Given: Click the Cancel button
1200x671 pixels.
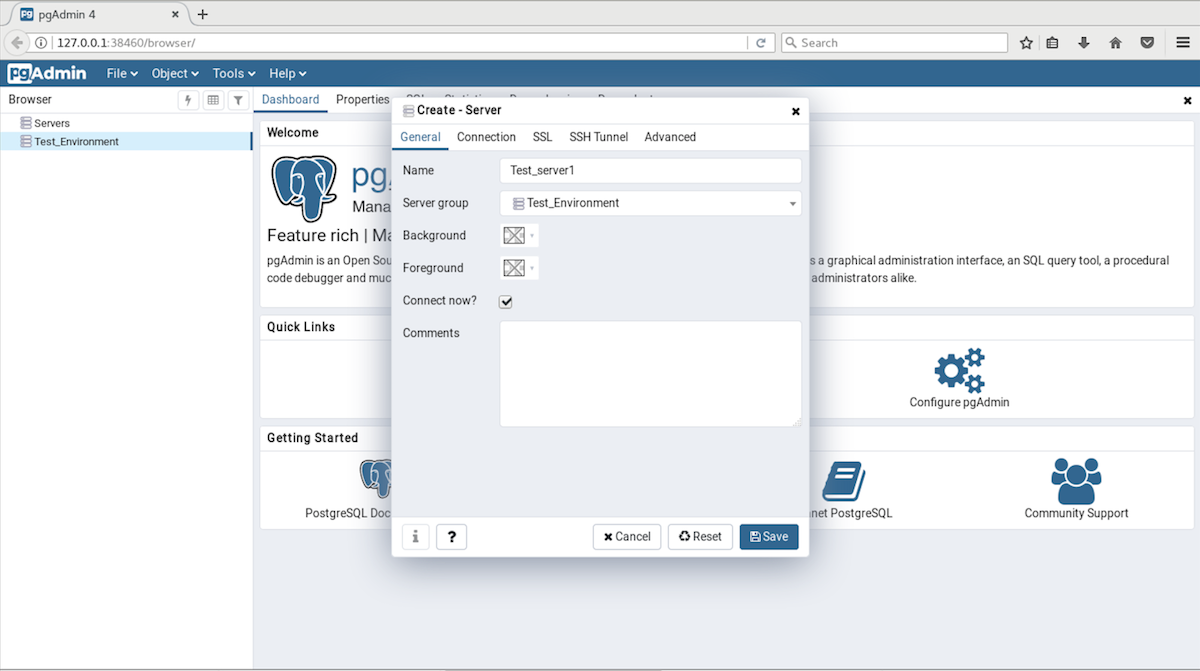Looking at the screenshot, I should click(x=626, y=537).
